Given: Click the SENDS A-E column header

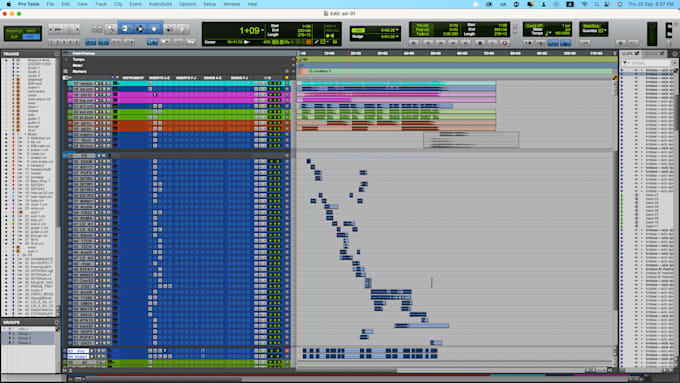Looking at the screenshot, I should [x=212, y=78].
